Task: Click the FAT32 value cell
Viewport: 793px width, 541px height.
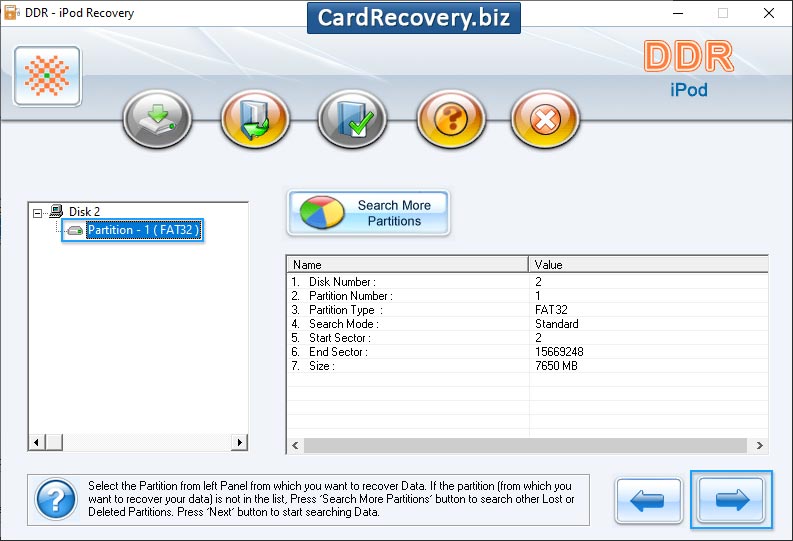Action: tap(551, 309)
